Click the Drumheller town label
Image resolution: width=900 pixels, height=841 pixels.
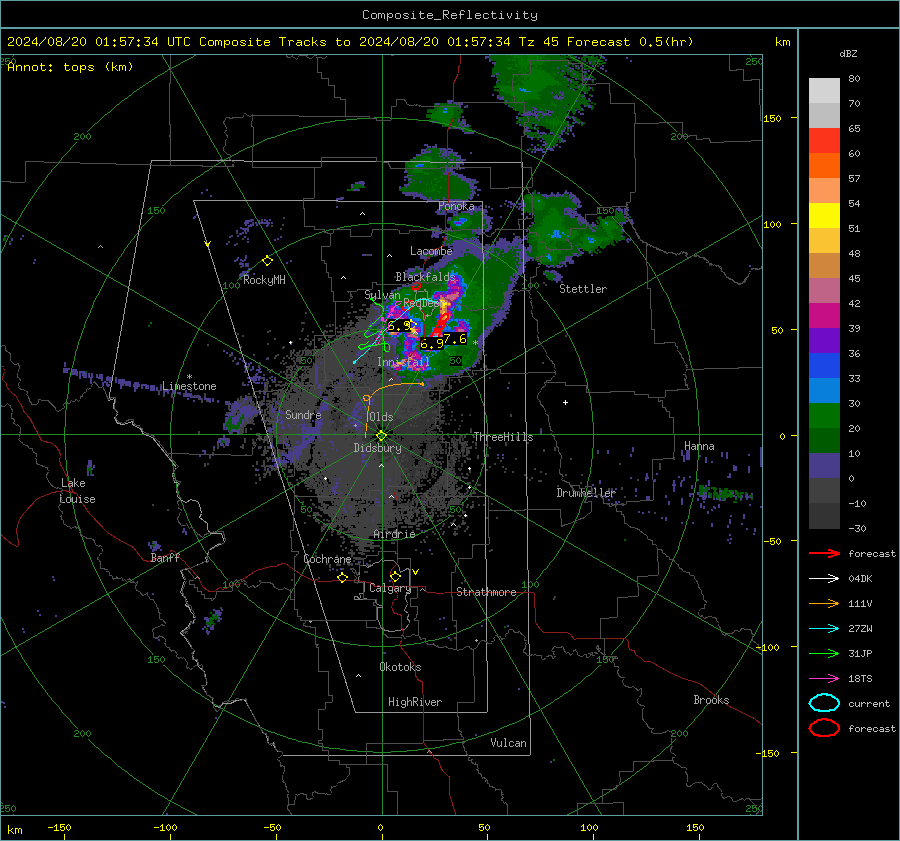[x=586, y=493]
